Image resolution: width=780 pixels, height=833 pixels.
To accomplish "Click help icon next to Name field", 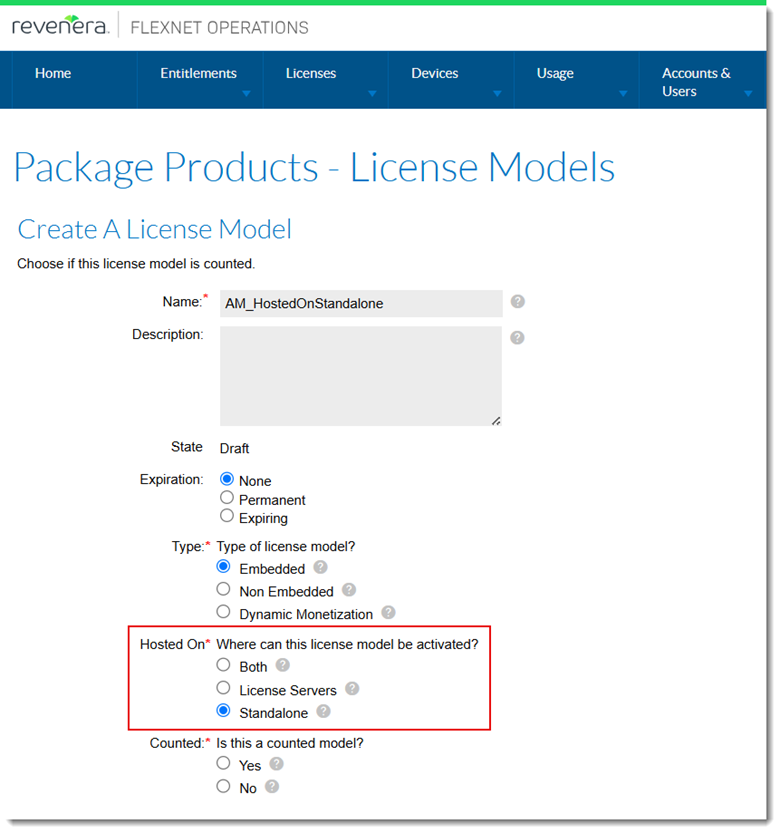I will (517, 302).
